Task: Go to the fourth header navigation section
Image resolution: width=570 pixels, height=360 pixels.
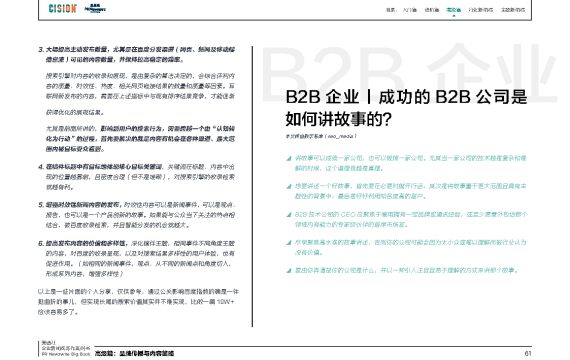Action: pos(481,10)
